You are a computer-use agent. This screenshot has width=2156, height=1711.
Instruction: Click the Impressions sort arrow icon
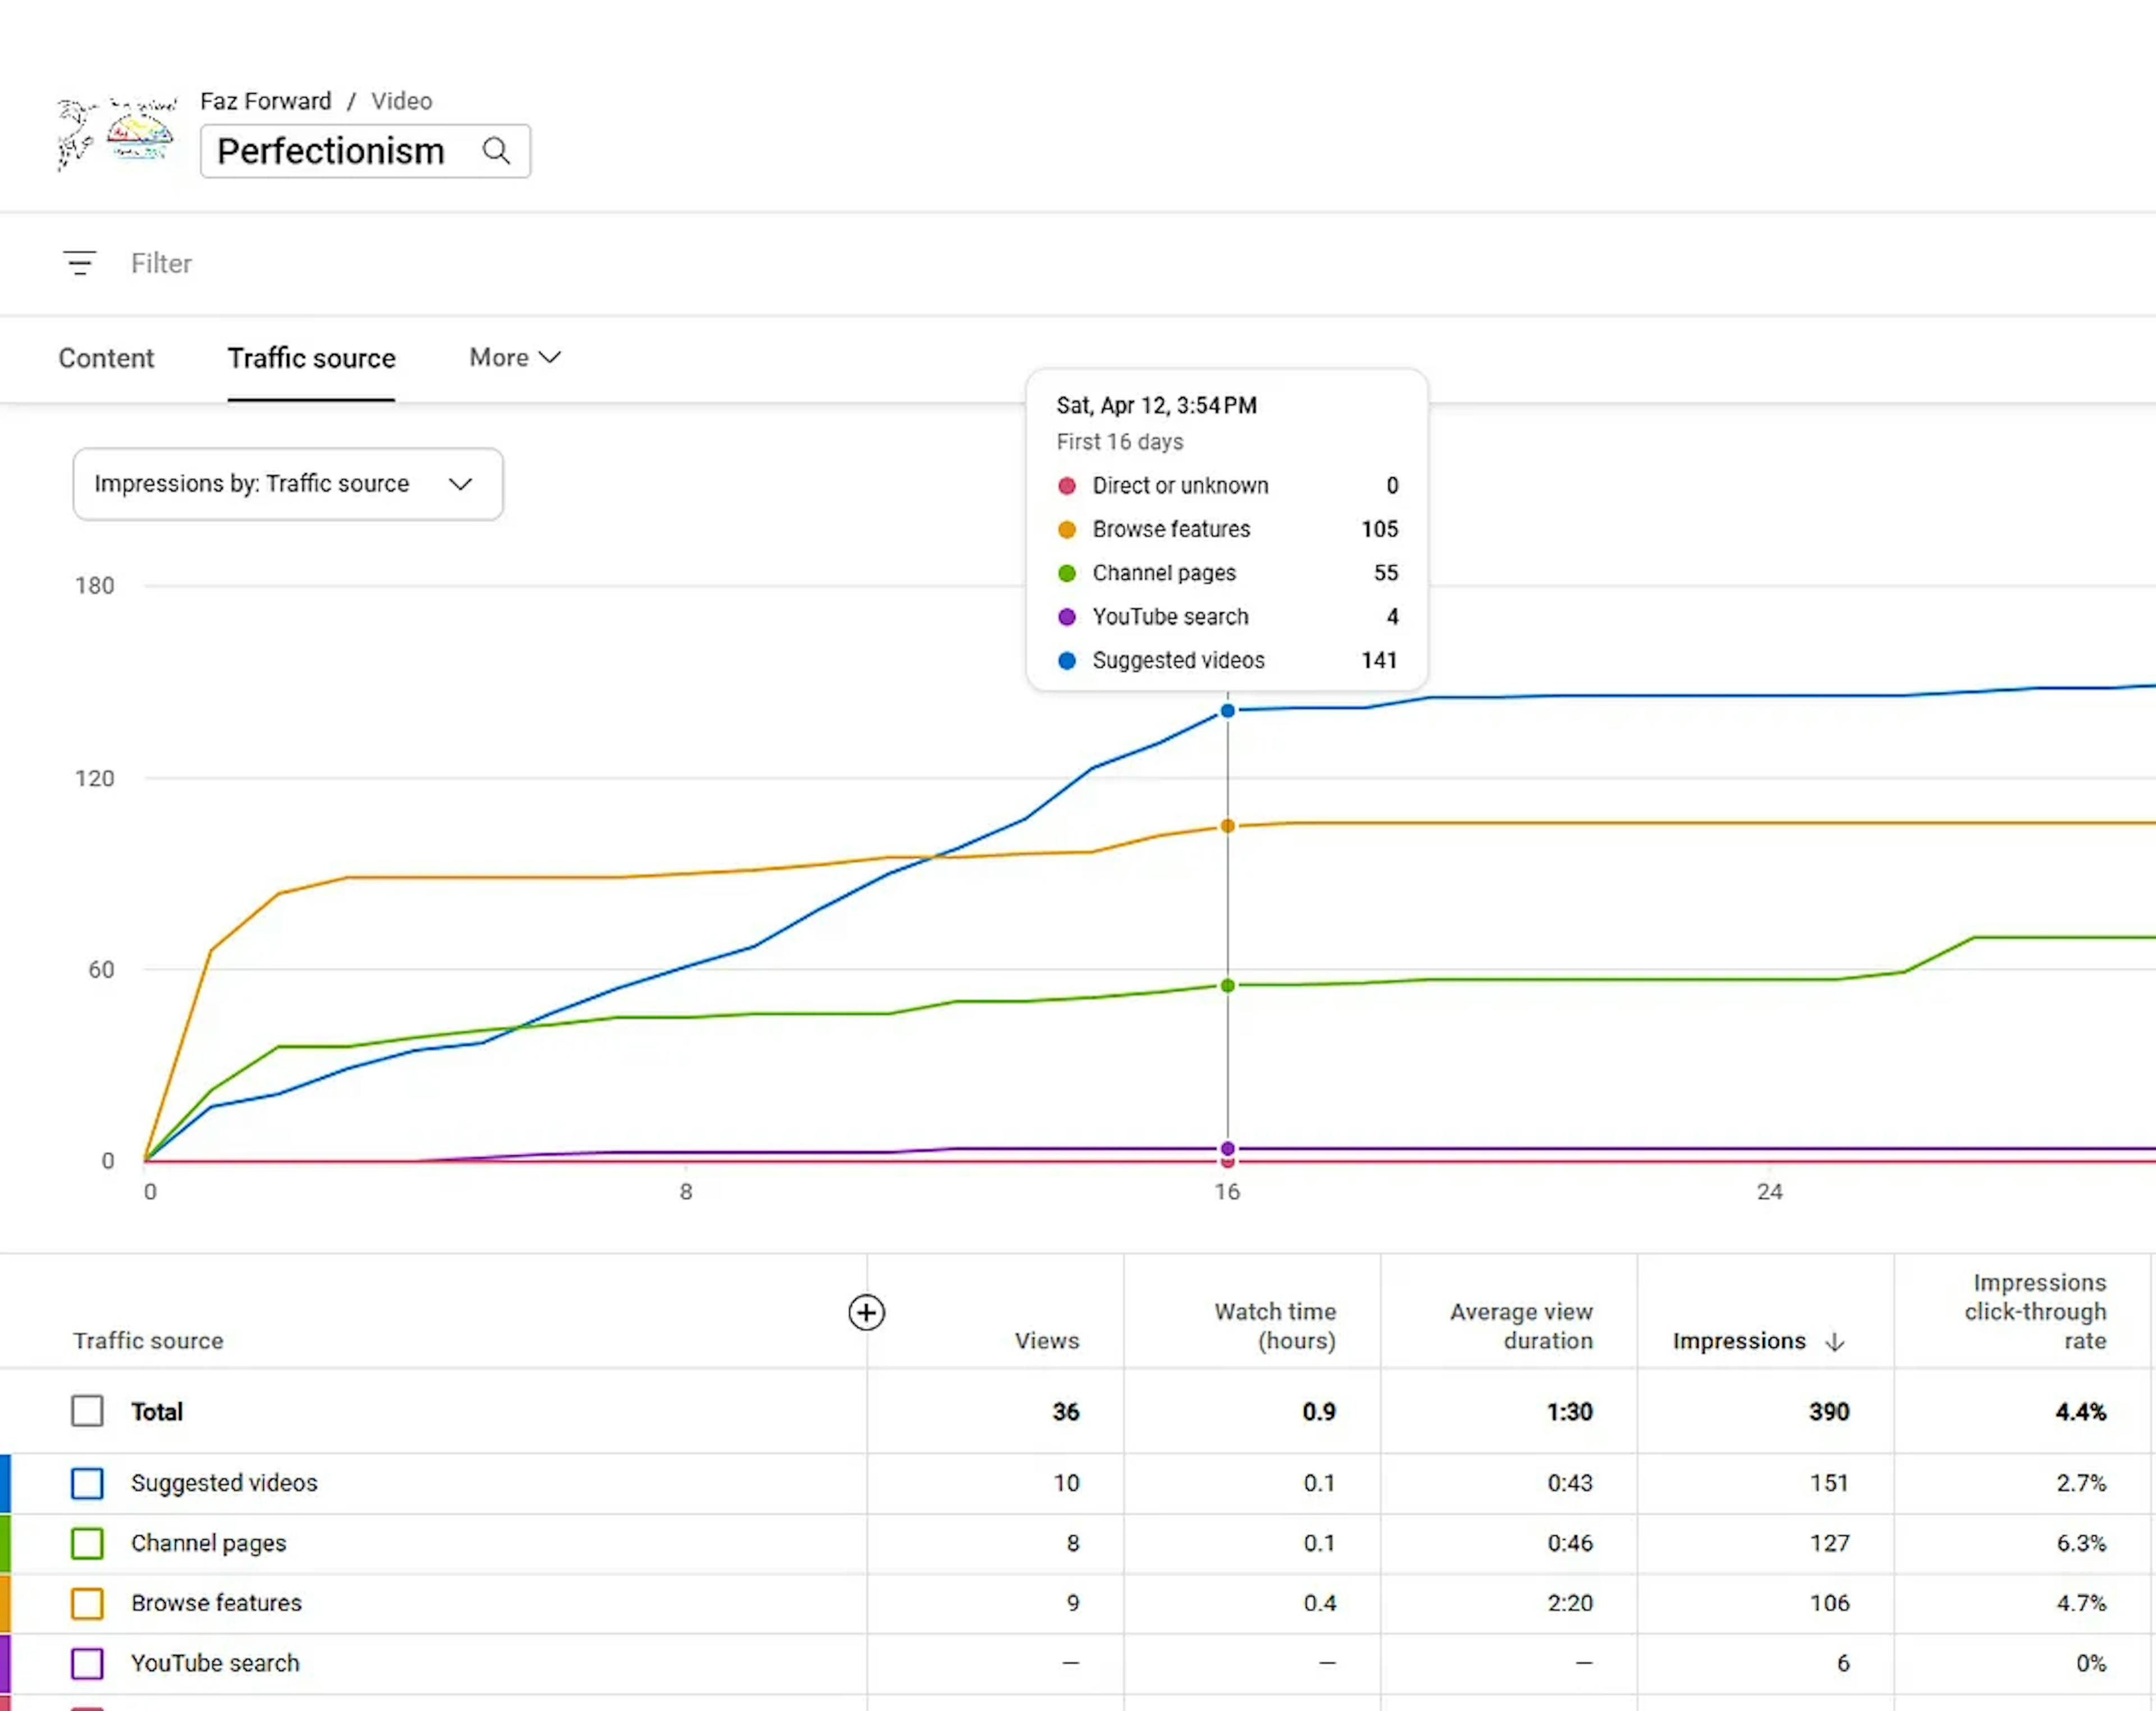pyautogui.click(x=1834, y=1341)
